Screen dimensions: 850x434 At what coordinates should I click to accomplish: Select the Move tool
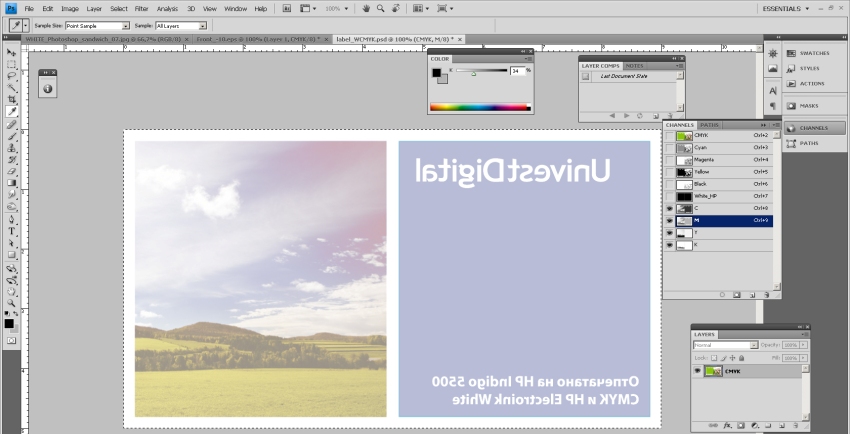point(11,52)
